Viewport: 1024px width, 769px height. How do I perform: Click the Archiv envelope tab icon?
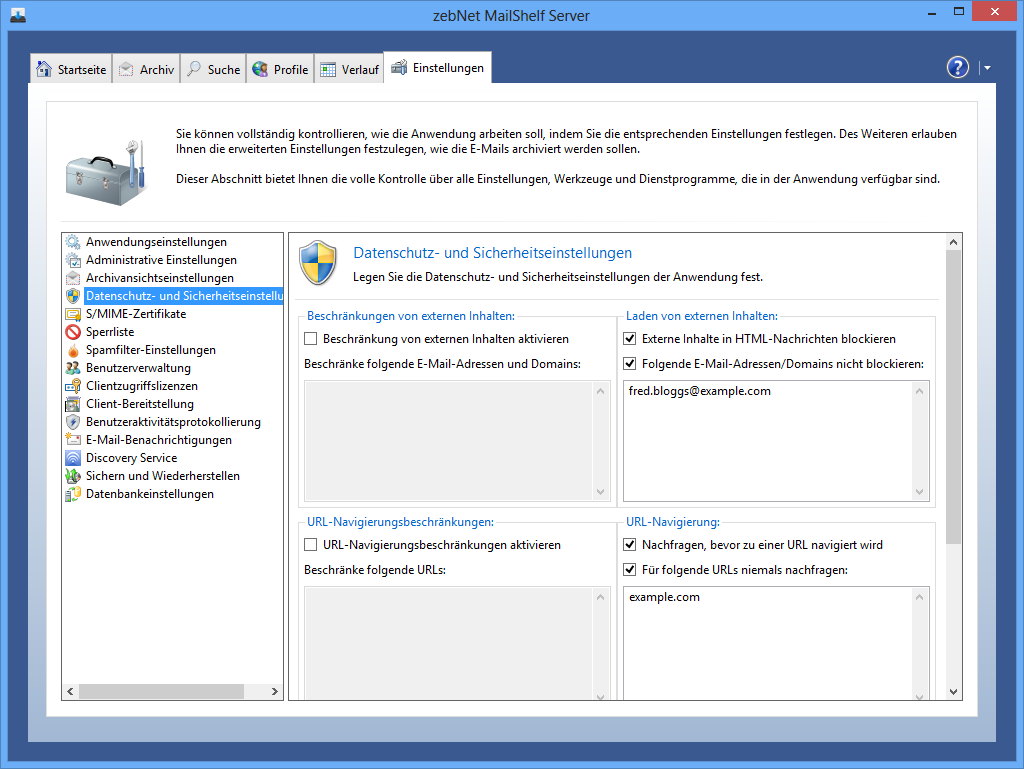pos(126,69)
